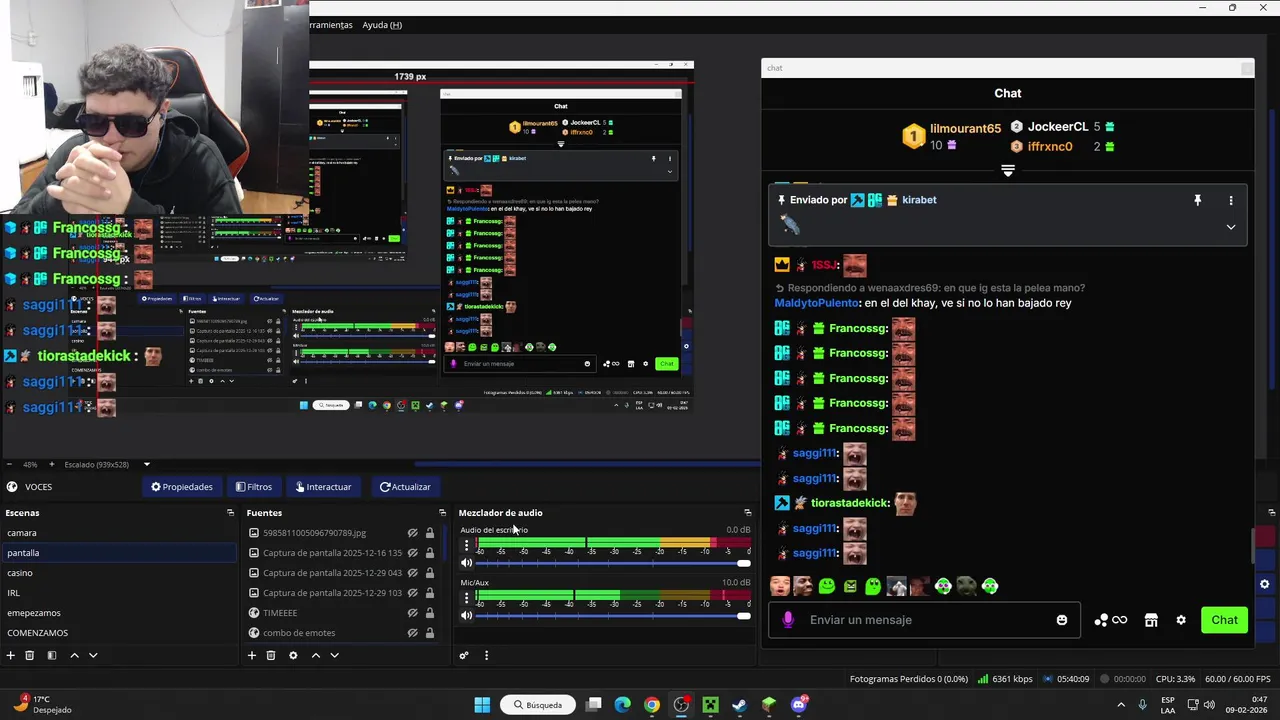
Task: Pop out the Fuentes dock
Action: click(x=442, y=513)
